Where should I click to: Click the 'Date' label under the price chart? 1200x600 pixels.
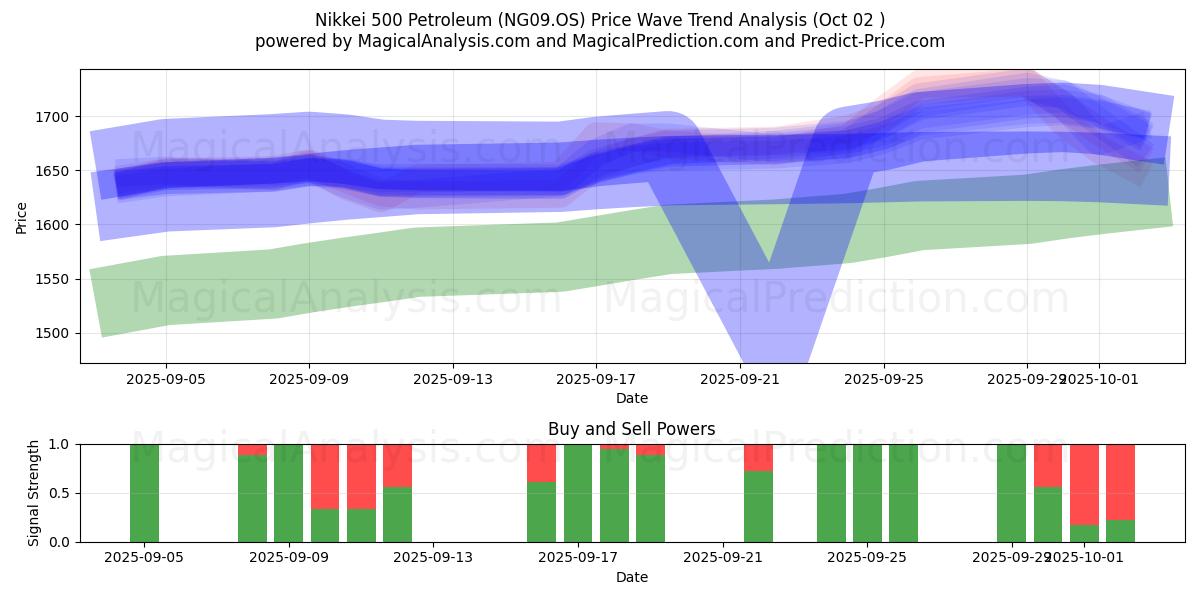click(631, 398)
